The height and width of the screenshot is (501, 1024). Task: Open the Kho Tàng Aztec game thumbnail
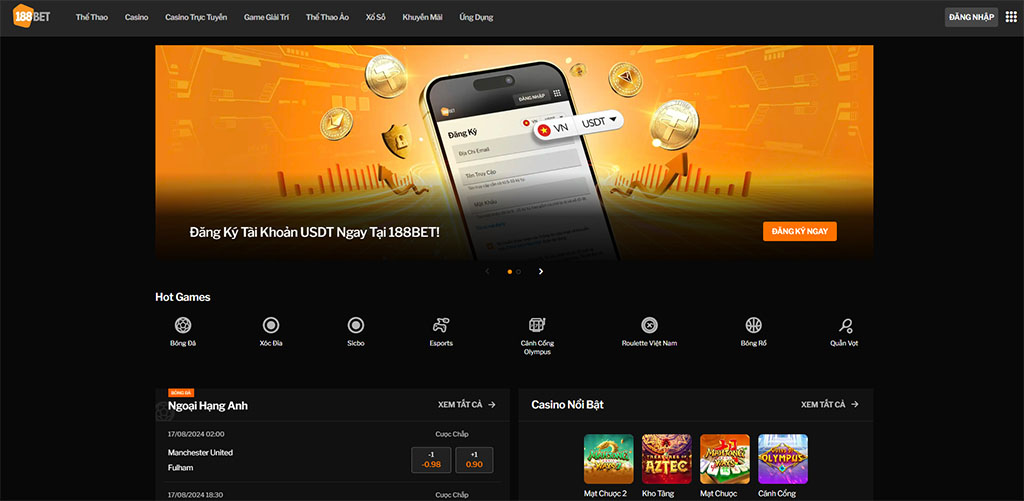point(667,459)
